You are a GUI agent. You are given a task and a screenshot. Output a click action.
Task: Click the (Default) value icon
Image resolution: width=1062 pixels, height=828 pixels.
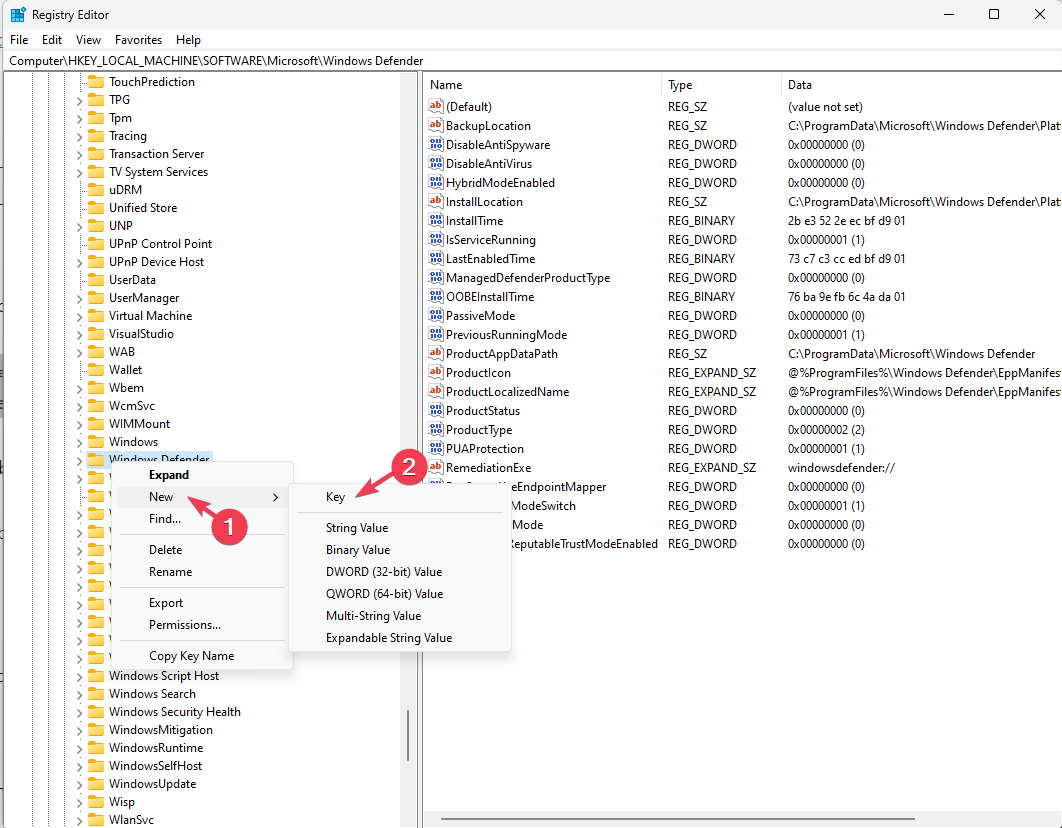click(x=436, y=106)
